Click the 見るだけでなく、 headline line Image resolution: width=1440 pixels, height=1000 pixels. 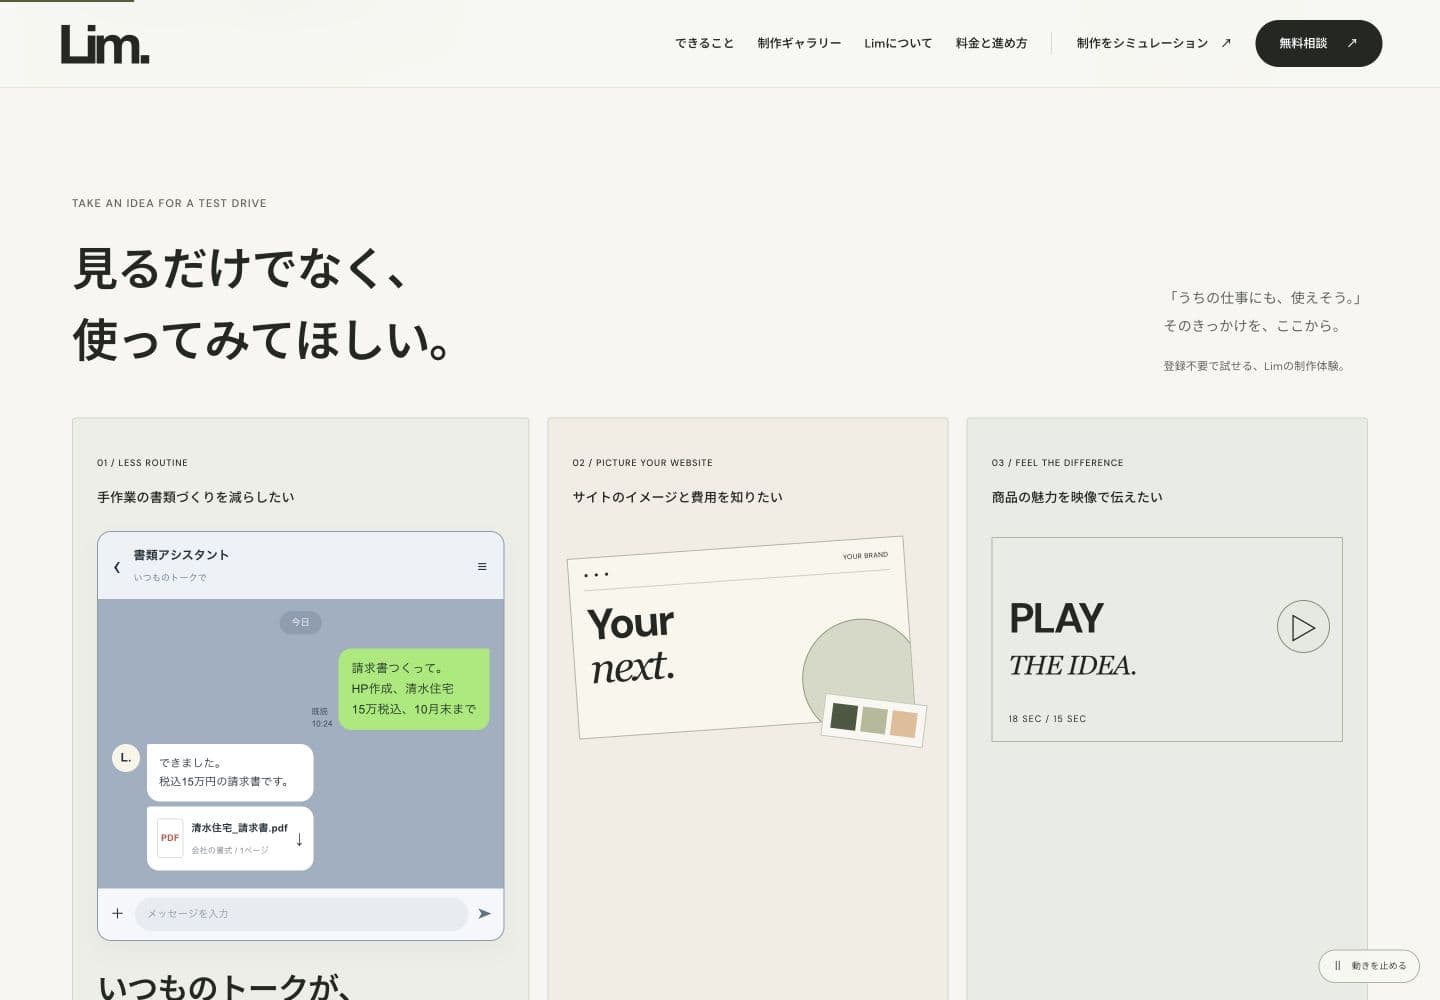(x=241, y=268)
